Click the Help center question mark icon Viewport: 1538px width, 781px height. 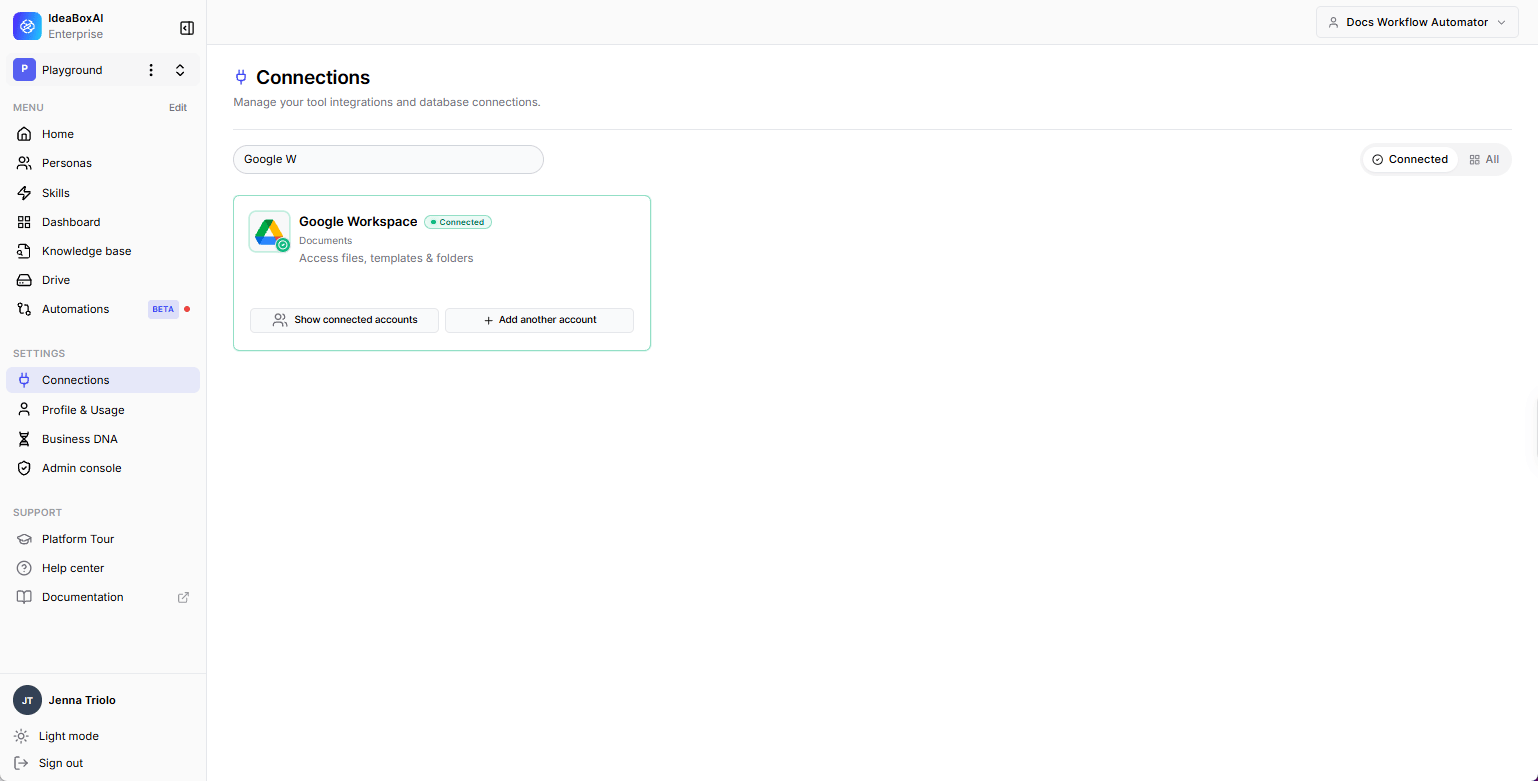(x=24, y=568)
